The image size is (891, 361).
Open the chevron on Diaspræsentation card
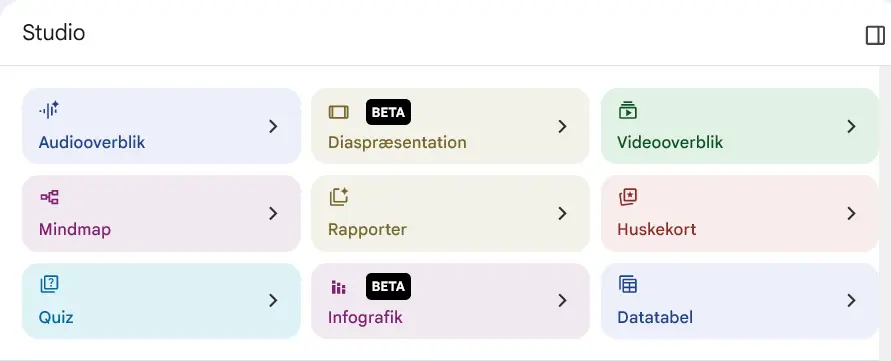coord(563,126)
